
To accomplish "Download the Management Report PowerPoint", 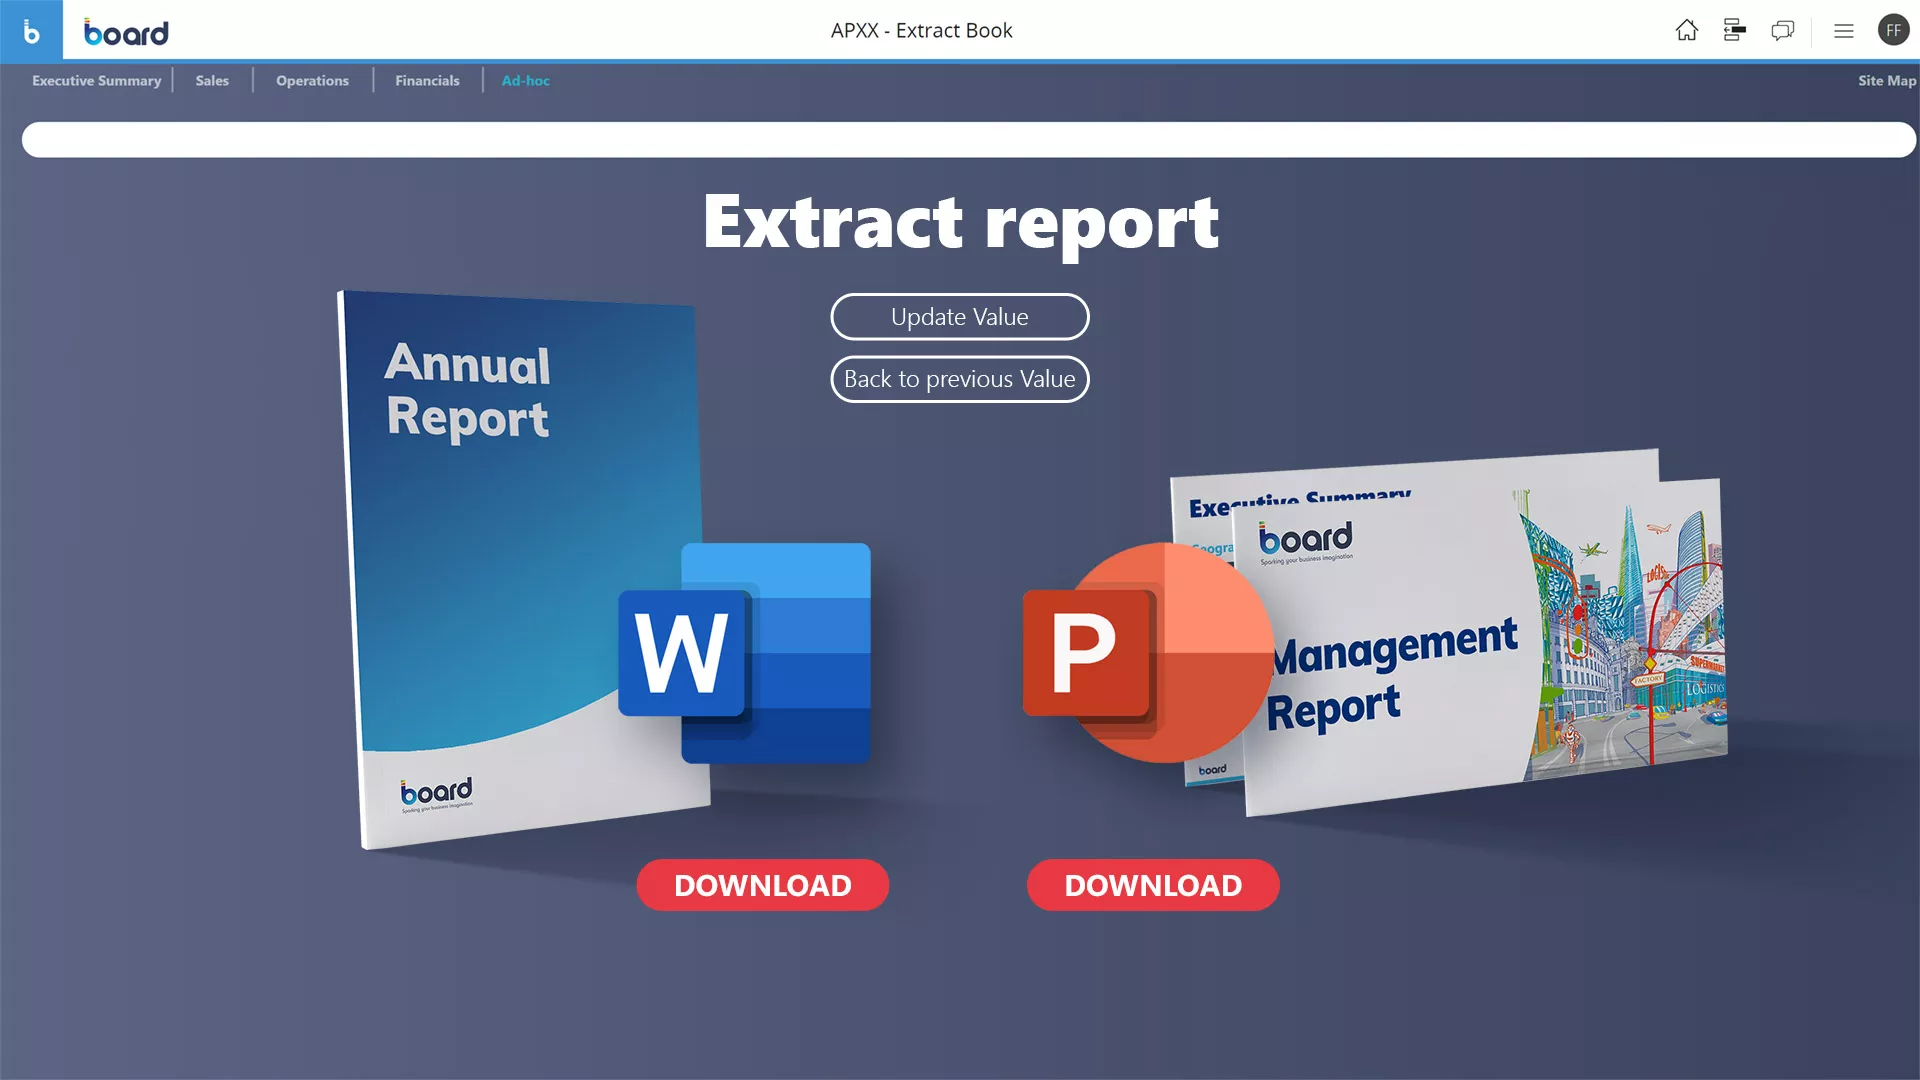I will point(1153,885).
